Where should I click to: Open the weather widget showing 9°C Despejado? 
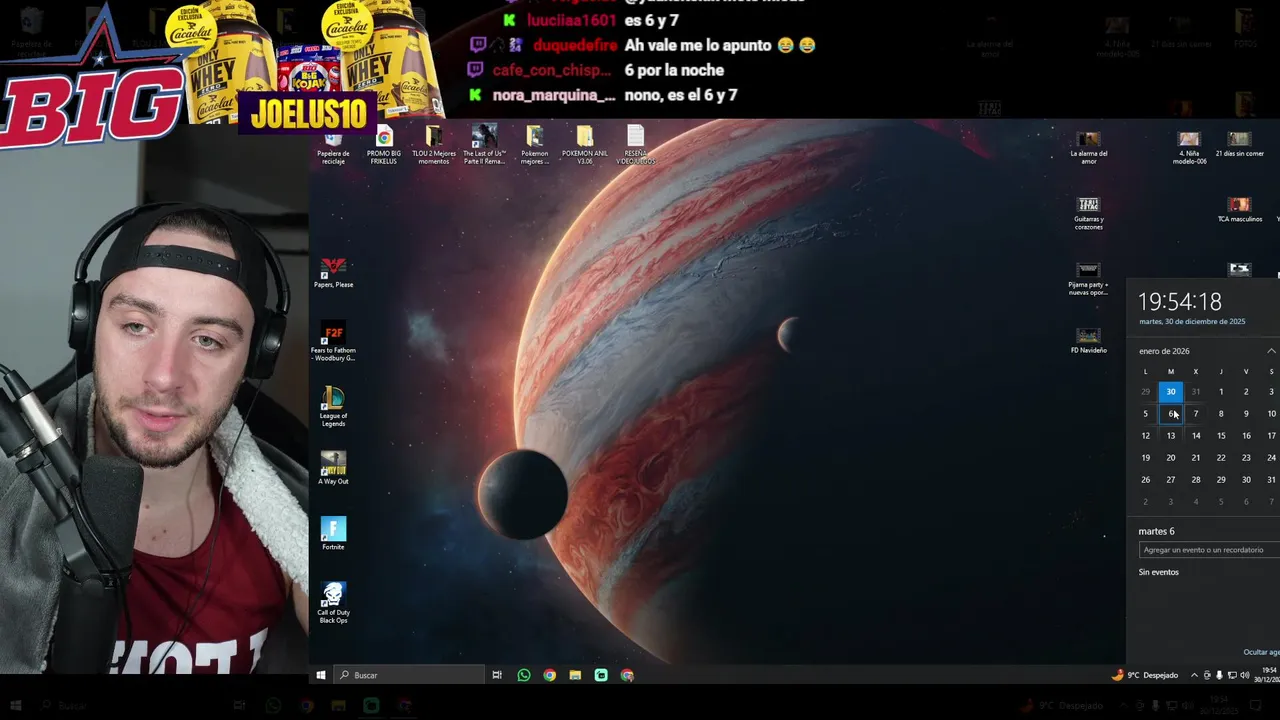pyautogui.click(x=1145, y=675)
